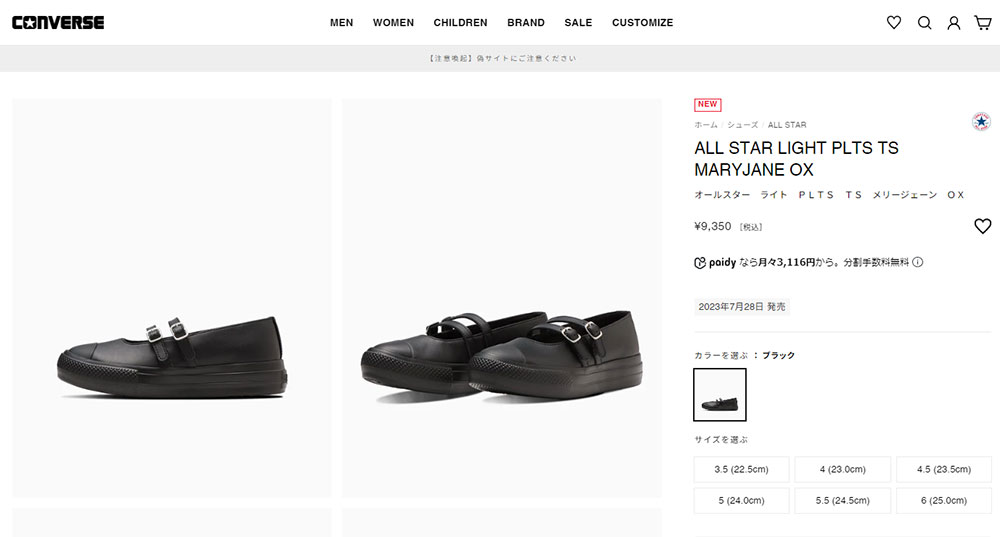Screen dimensions: 1000x537
Task: Open the account user icon
Action: coord(953,23)
